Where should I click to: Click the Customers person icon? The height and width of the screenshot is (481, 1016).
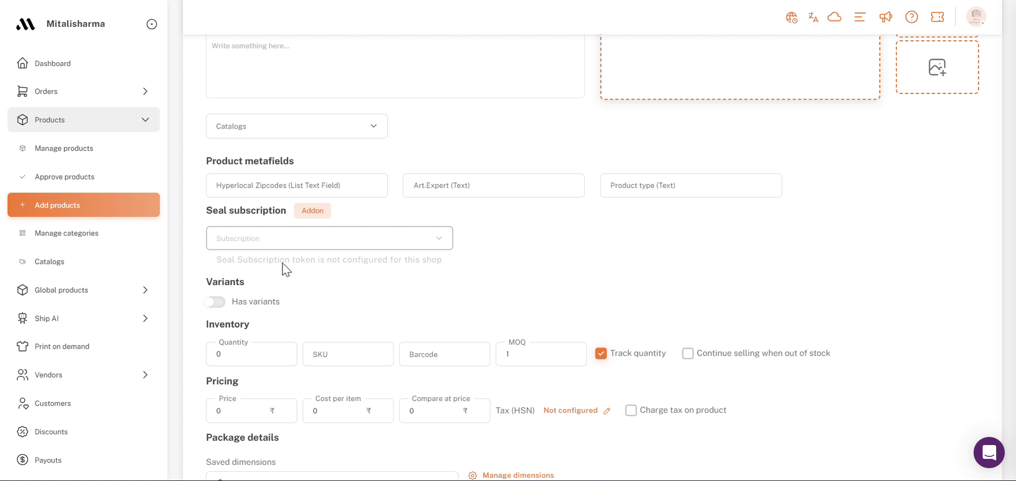pyautogui.click(x=23, y=403)
